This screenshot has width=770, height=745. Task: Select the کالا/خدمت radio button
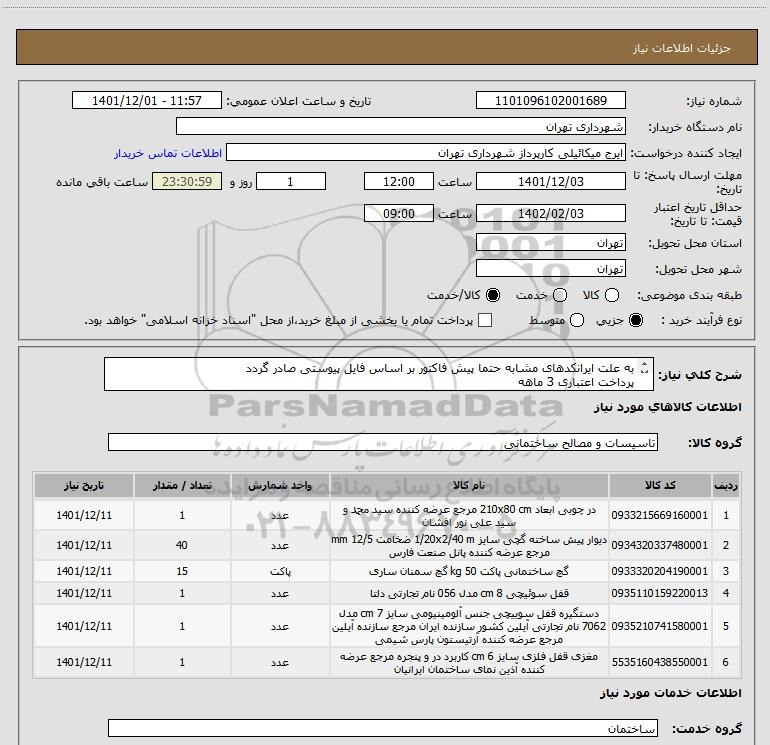(493, 295)
